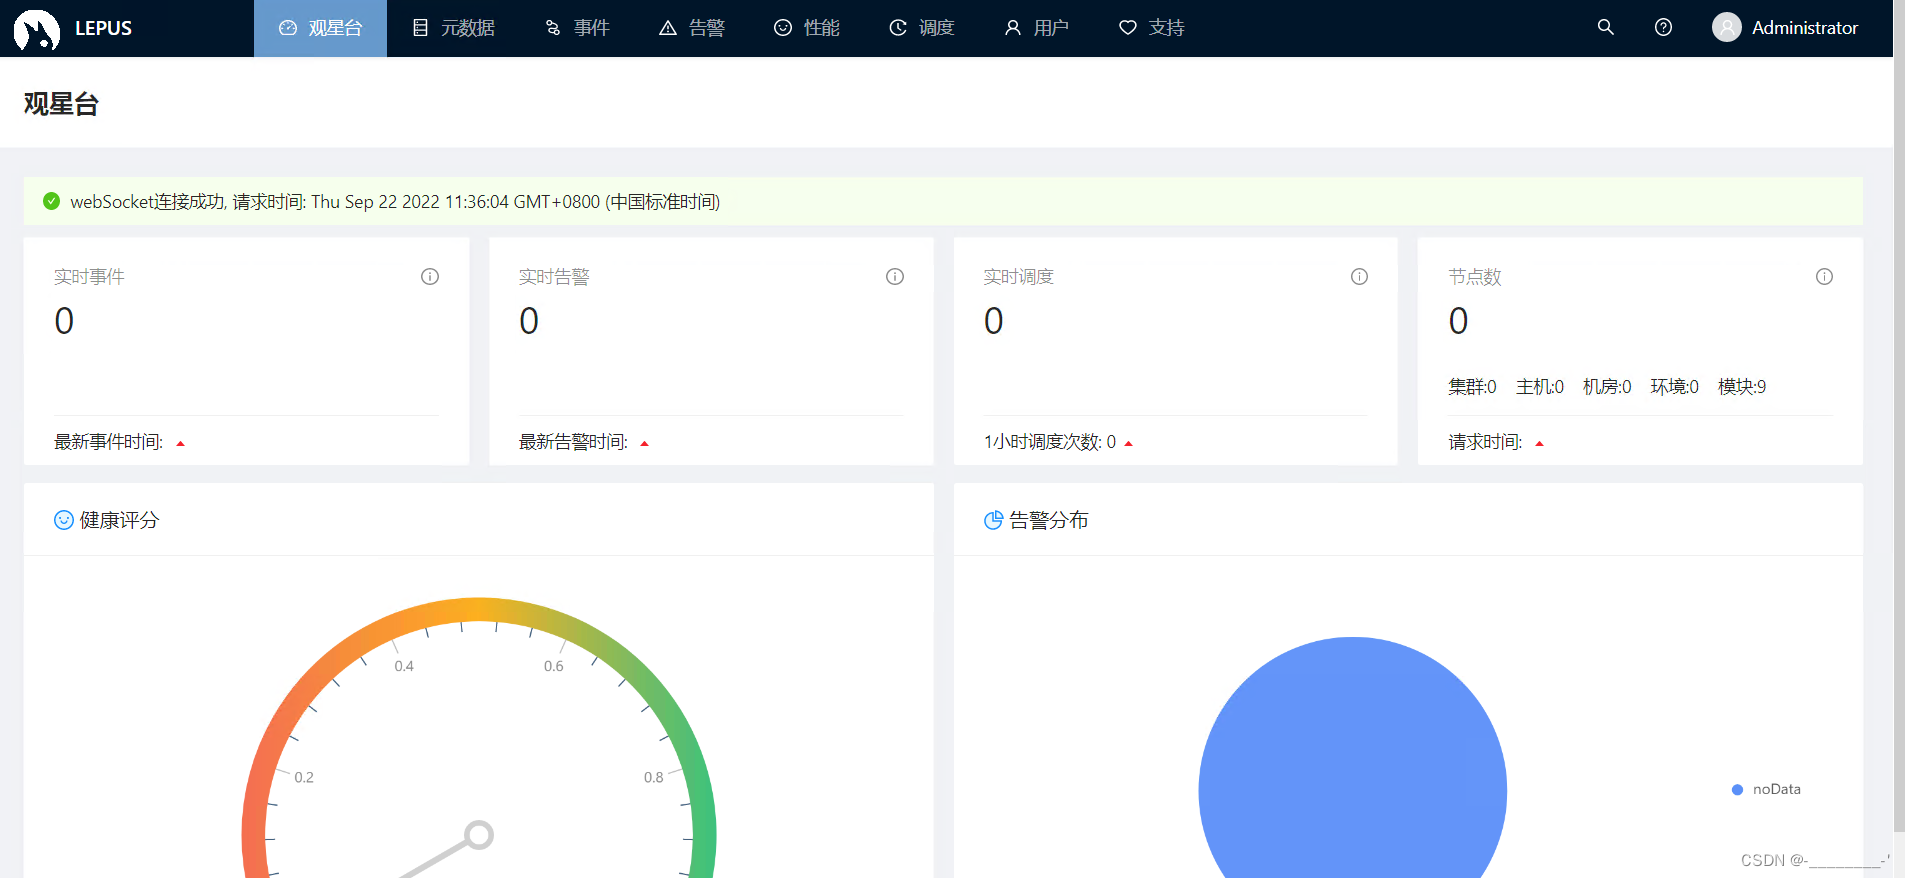Click the 集群:0 node count
1905x878 pixels.
[1472, 387]
